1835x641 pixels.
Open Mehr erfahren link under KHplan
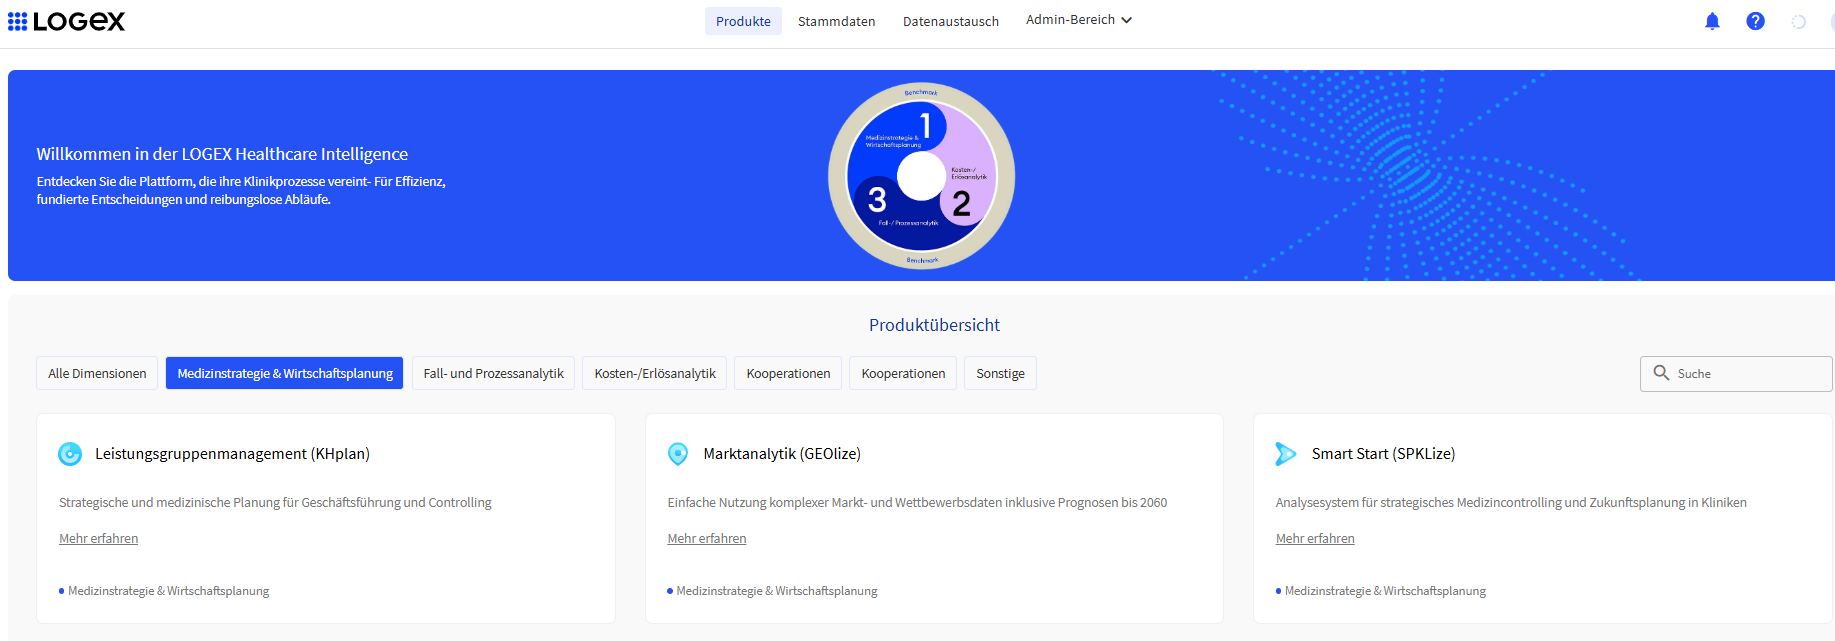point(99,539)
